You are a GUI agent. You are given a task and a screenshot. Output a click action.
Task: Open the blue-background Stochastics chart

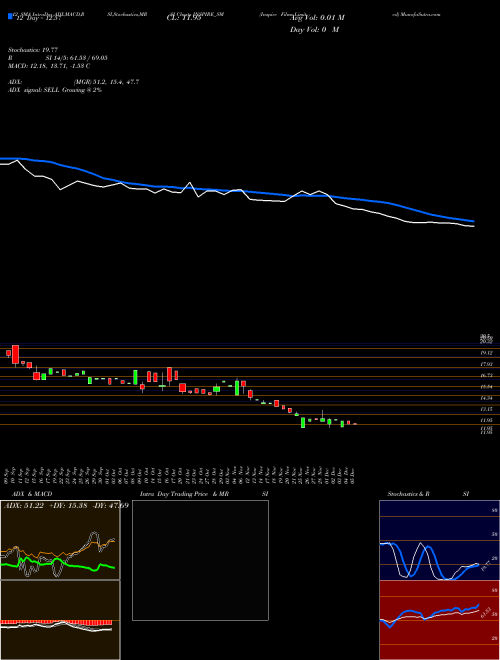(439, 540)
